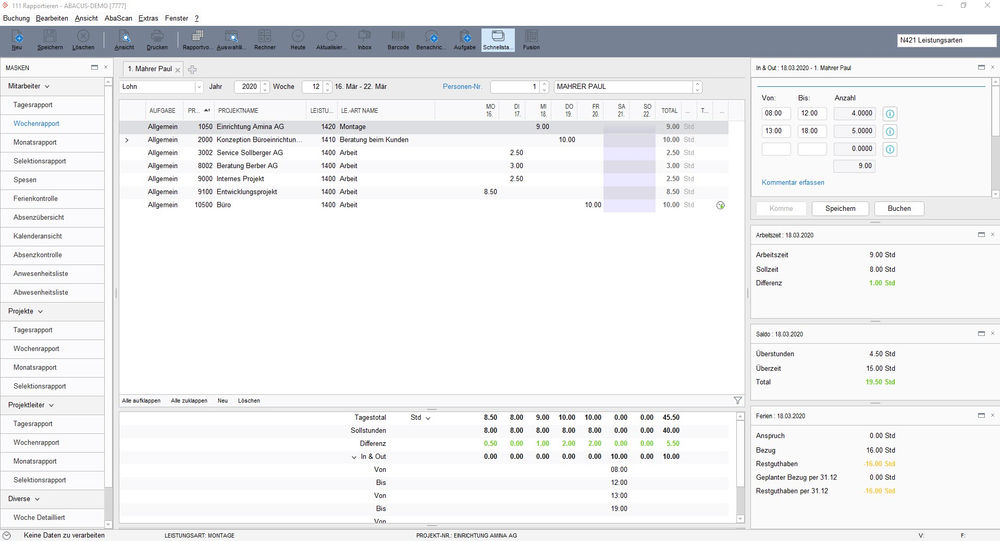Image resolution: width=1000 pixels, height=541 pixels.
Task: Open the Rechner calculator icon
Action: pos(265,40)
